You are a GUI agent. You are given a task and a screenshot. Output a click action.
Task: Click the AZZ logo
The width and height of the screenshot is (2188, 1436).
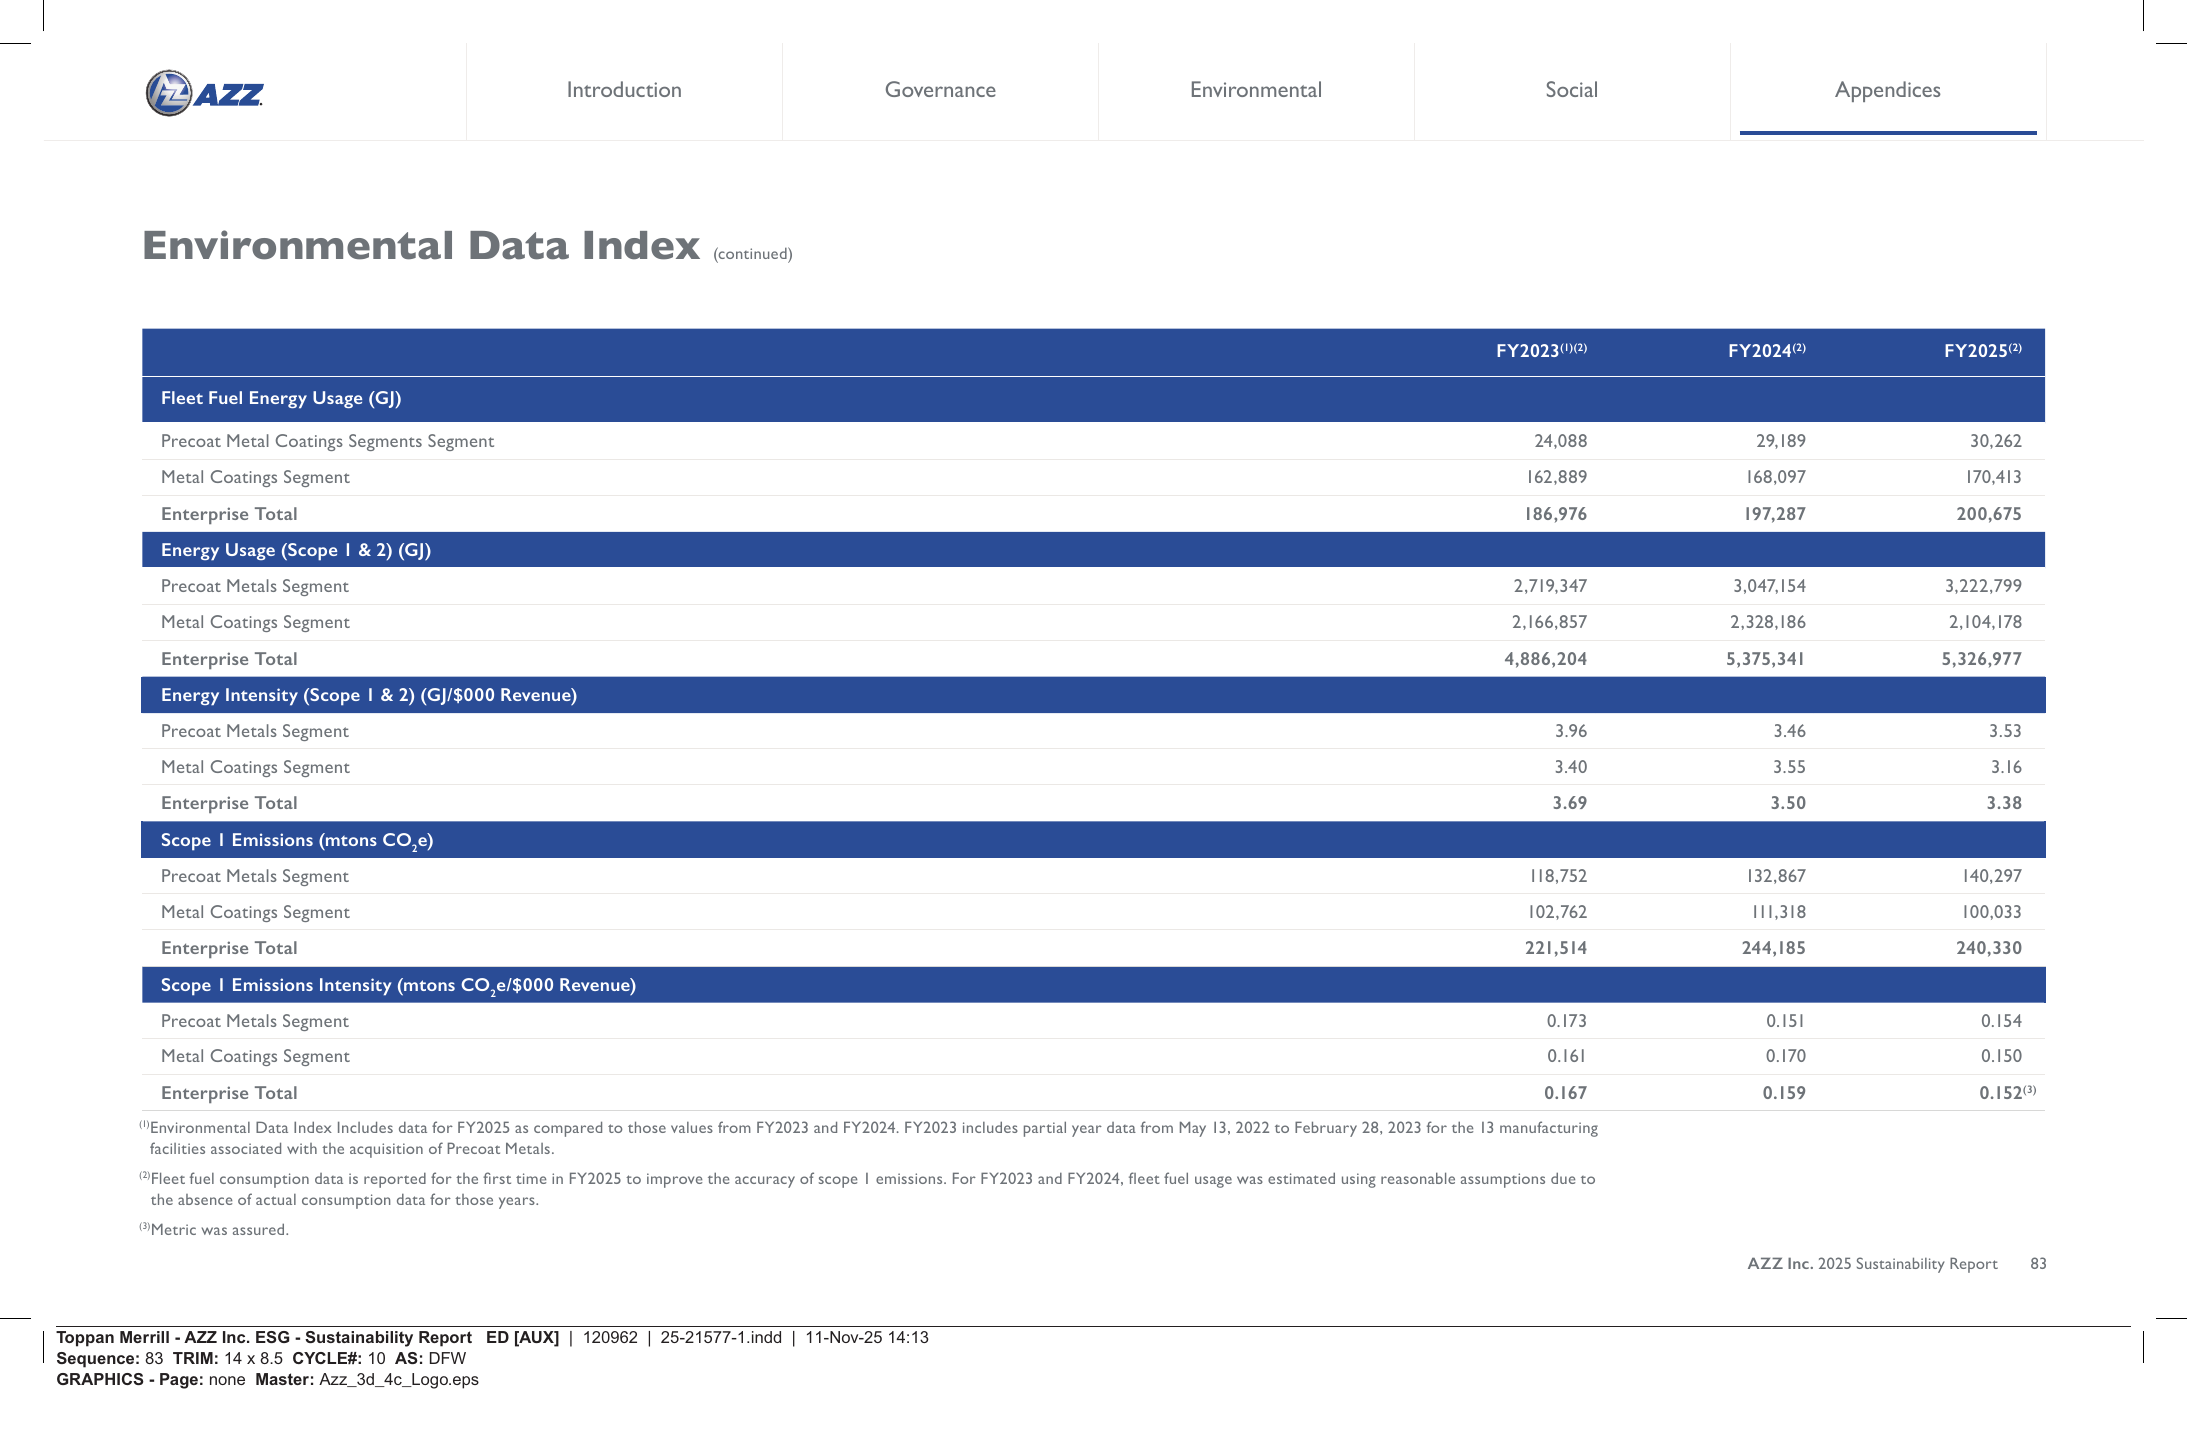[x=205, y=93]
